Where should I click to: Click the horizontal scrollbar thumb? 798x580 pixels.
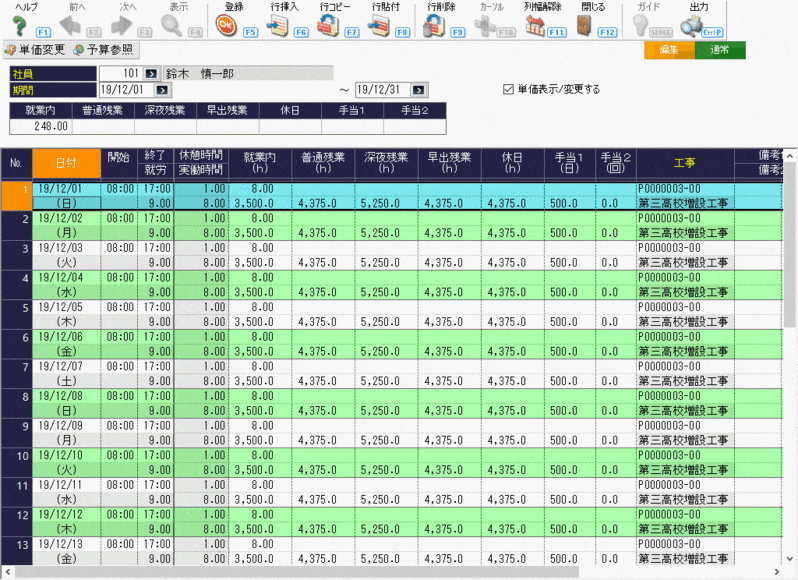tap(297, 572)
